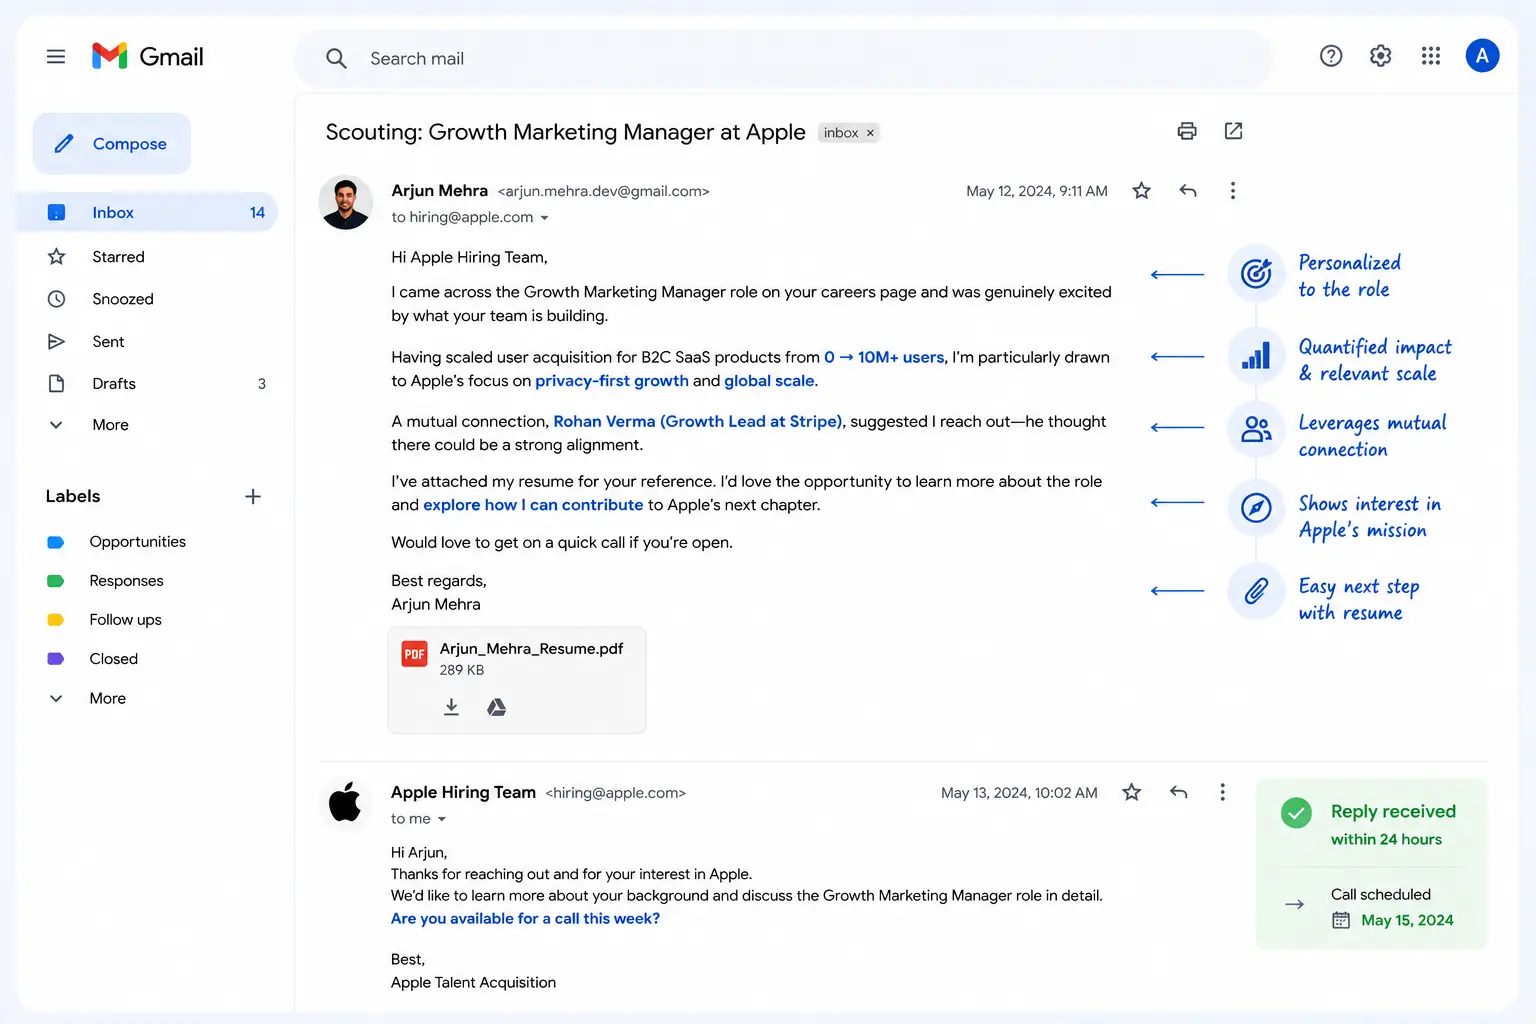Click the timestamp May 12, 2024, 9:11 AM
This screenshot has height=1024, width=1536.
coord(1037,191)
